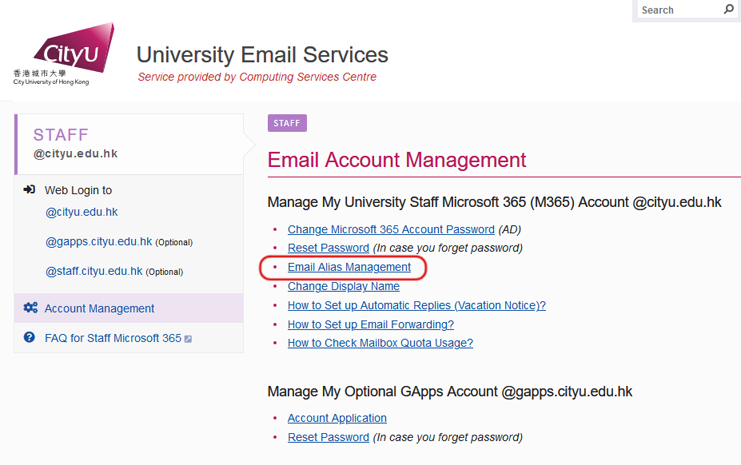Click the Account Management gears icon

pos(30,308)
